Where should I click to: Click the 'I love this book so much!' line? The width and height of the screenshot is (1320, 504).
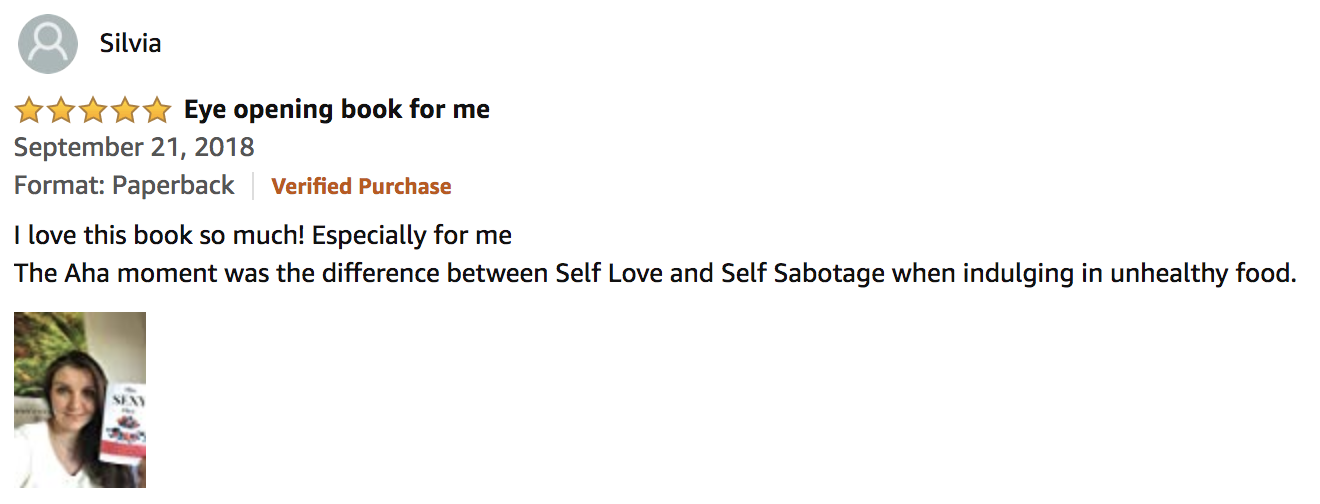(x=263, y=237)
